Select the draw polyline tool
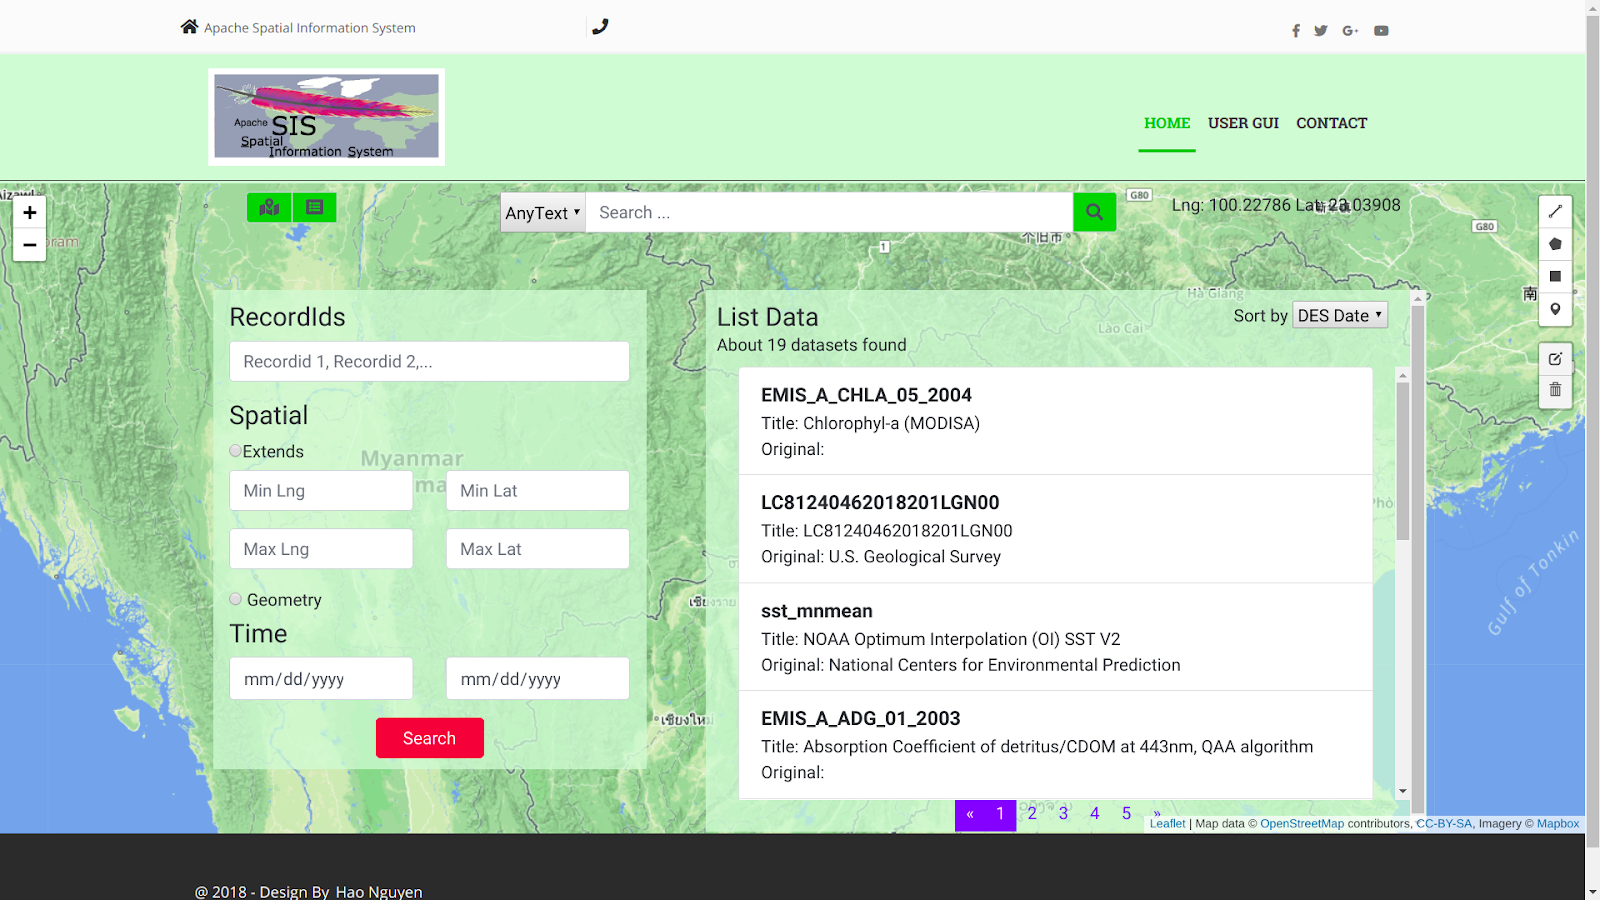This screenshot has height=900, width=1600. pos(1555,211)
